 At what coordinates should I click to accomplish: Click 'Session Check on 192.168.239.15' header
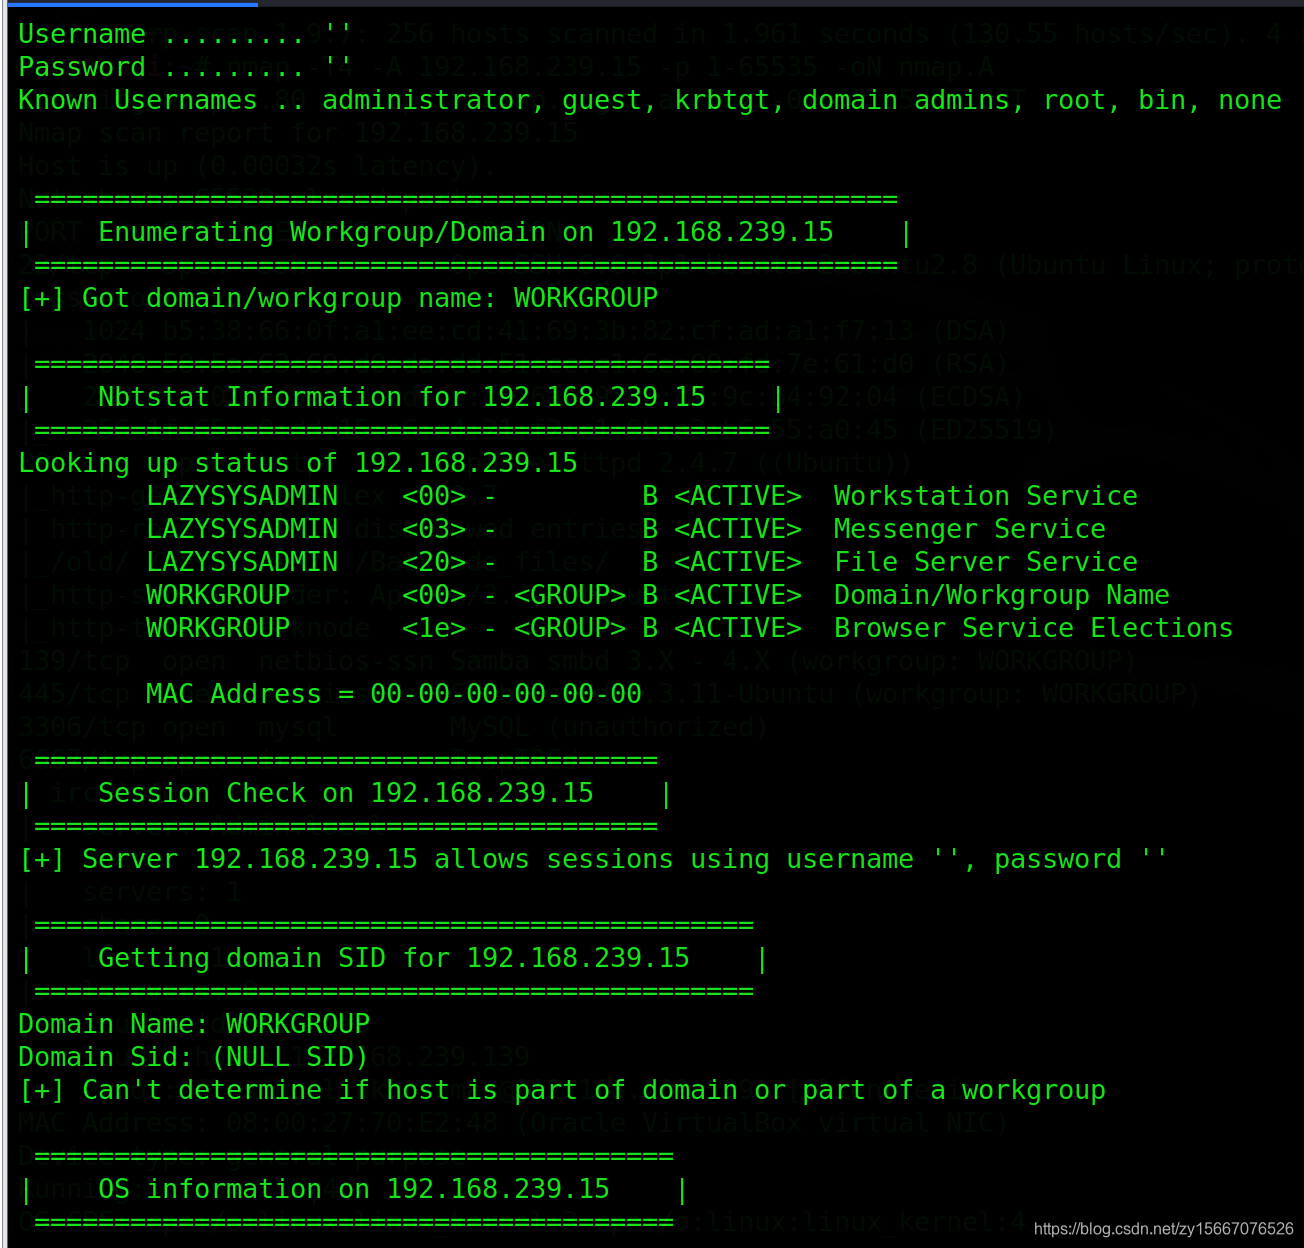(346, 793)
